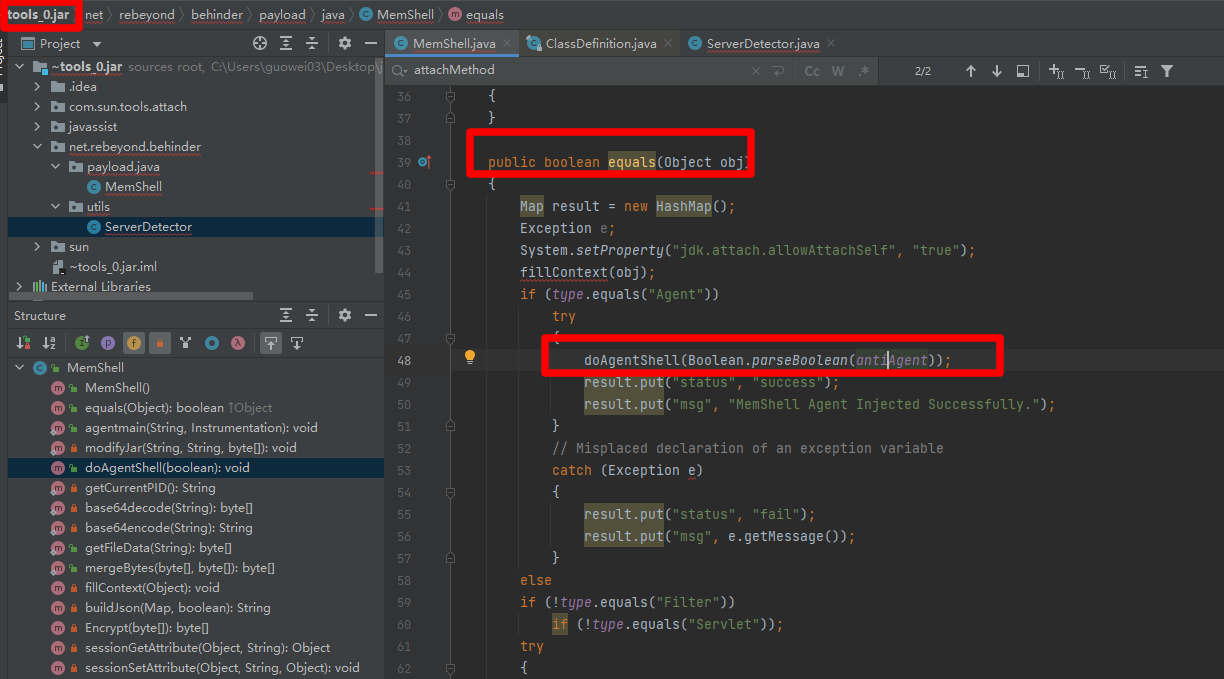Image resolution: width=1224 pixels, height=679 pixels.
Task: Open Project panel settings gear
Action: (345, 43)
